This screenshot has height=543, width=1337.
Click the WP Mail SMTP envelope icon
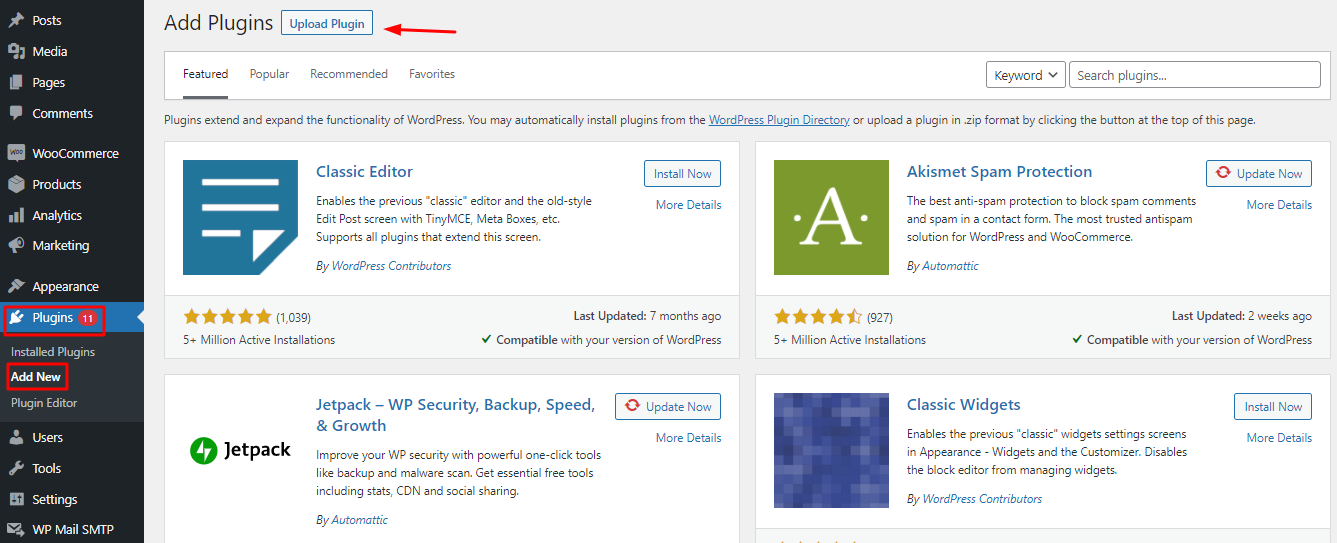[x=16, y=530]
